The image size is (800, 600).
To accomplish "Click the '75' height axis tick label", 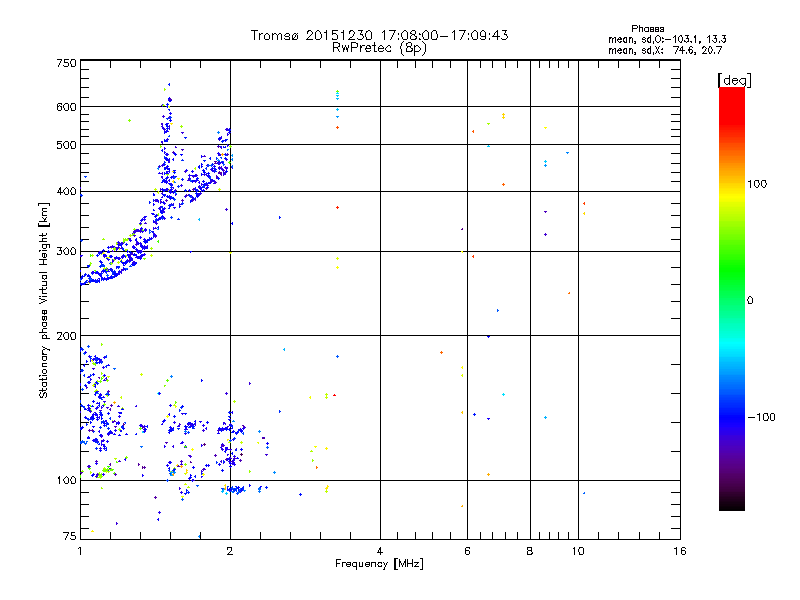I will (x=69, y=536).
